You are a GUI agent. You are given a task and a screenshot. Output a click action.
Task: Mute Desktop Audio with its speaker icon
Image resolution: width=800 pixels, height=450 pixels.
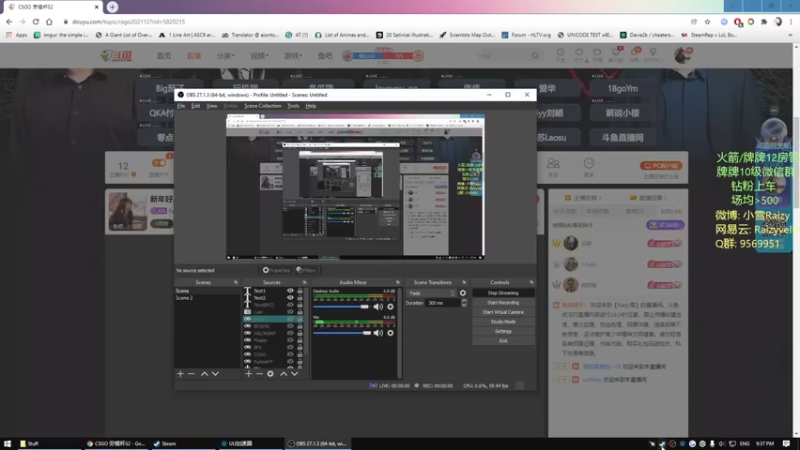pyautogui.click(x=378, y=307)
